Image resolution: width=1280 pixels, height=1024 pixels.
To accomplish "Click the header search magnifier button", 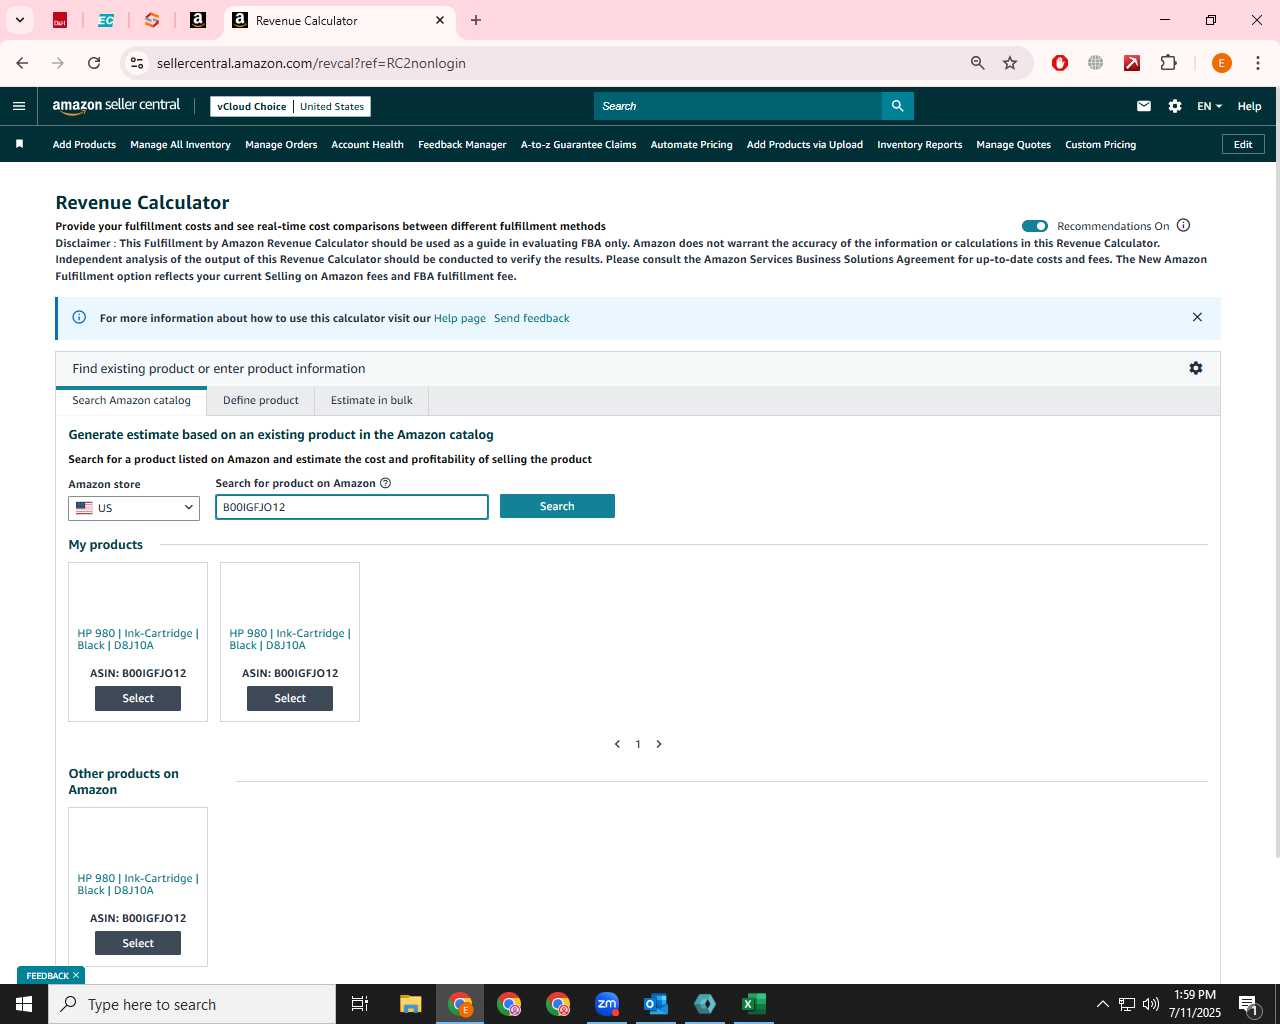I will tap(898, 106).
